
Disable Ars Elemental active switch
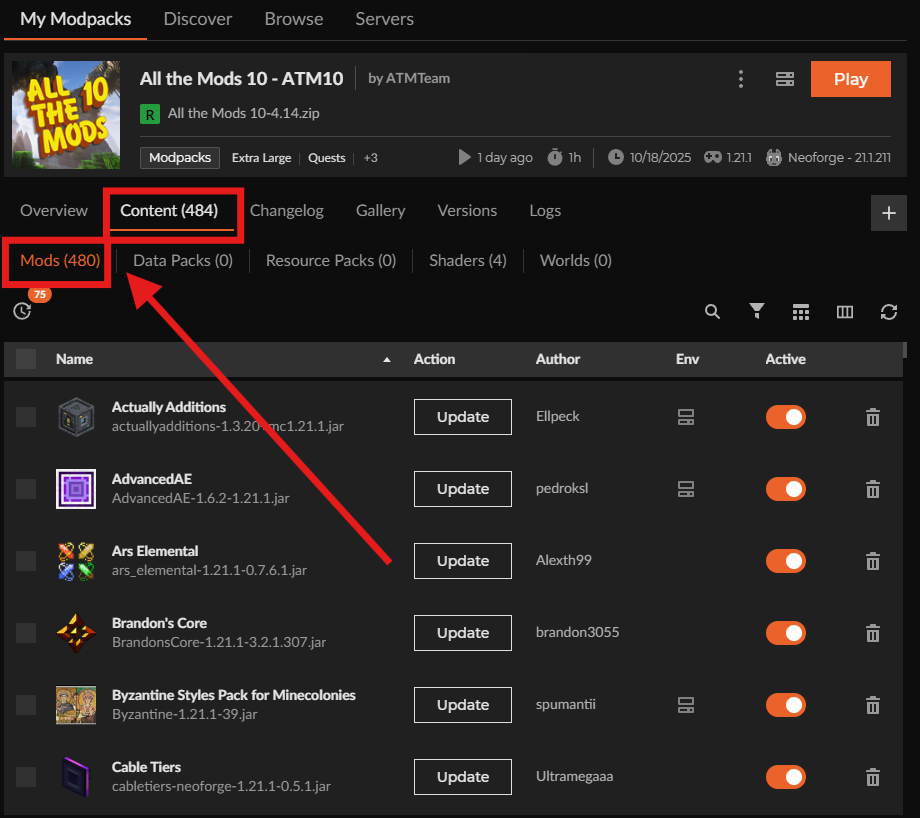click(786, 561)
